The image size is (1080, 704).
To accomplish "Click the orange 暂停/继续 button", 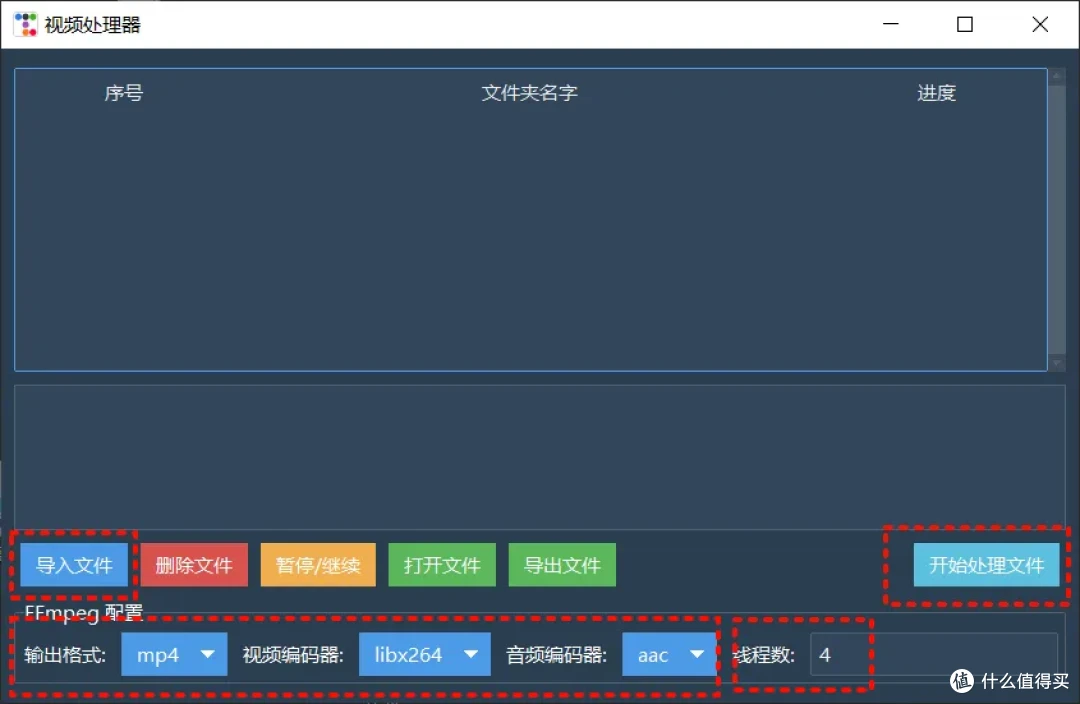I will (318, 565).
